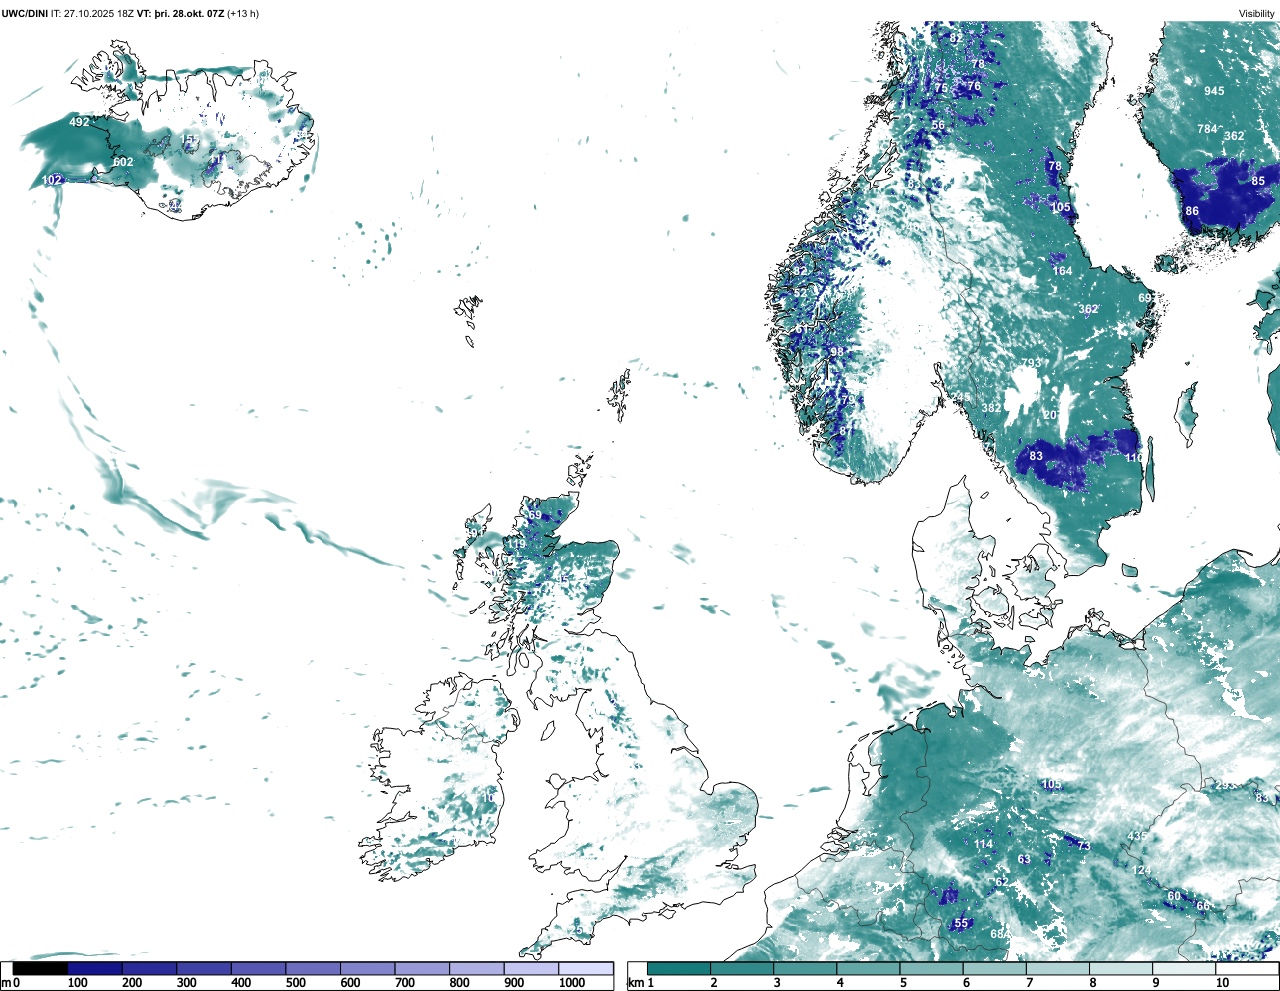Click the '69' value on Sweden's east coast

(x=1145, y=298)
